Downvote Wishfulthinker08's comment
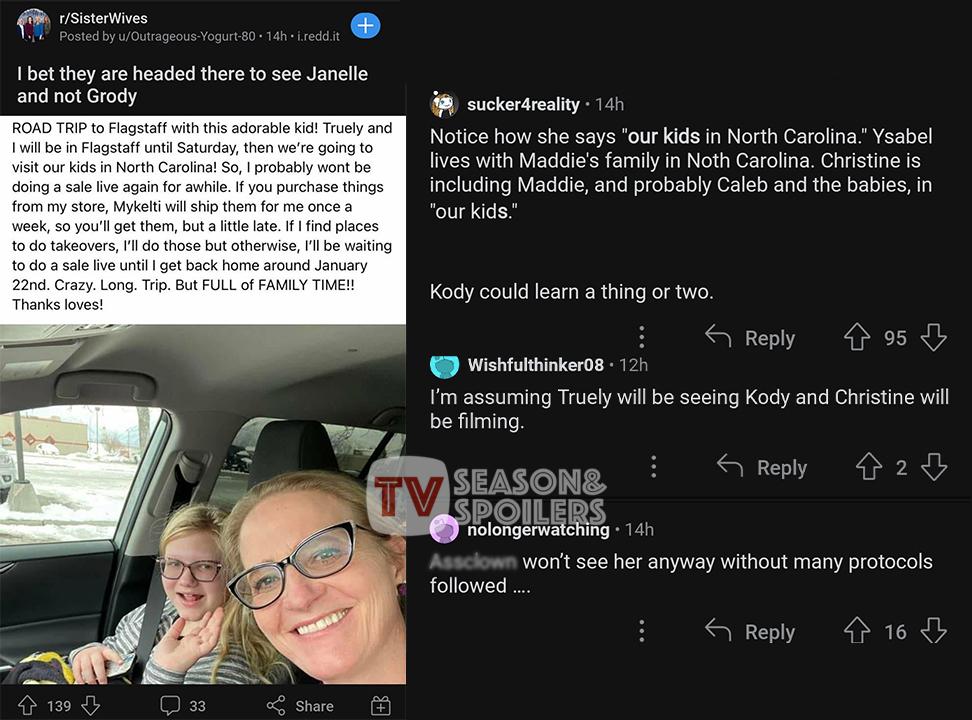Image resolution: width=972 pixels, height=720 pixels. click(934, 467)
